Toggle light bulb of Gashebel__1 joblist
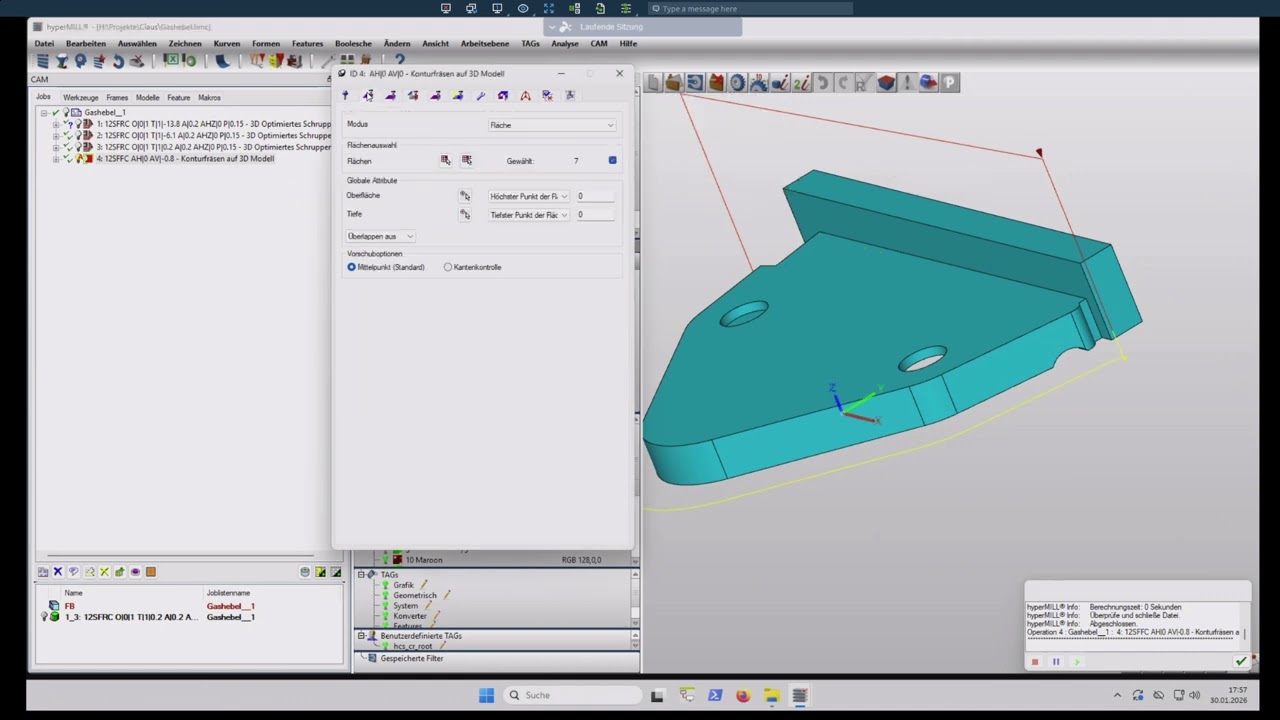The height and width of the screenshot is (720, 1280). pyautogui.click(x=66, y=112)
